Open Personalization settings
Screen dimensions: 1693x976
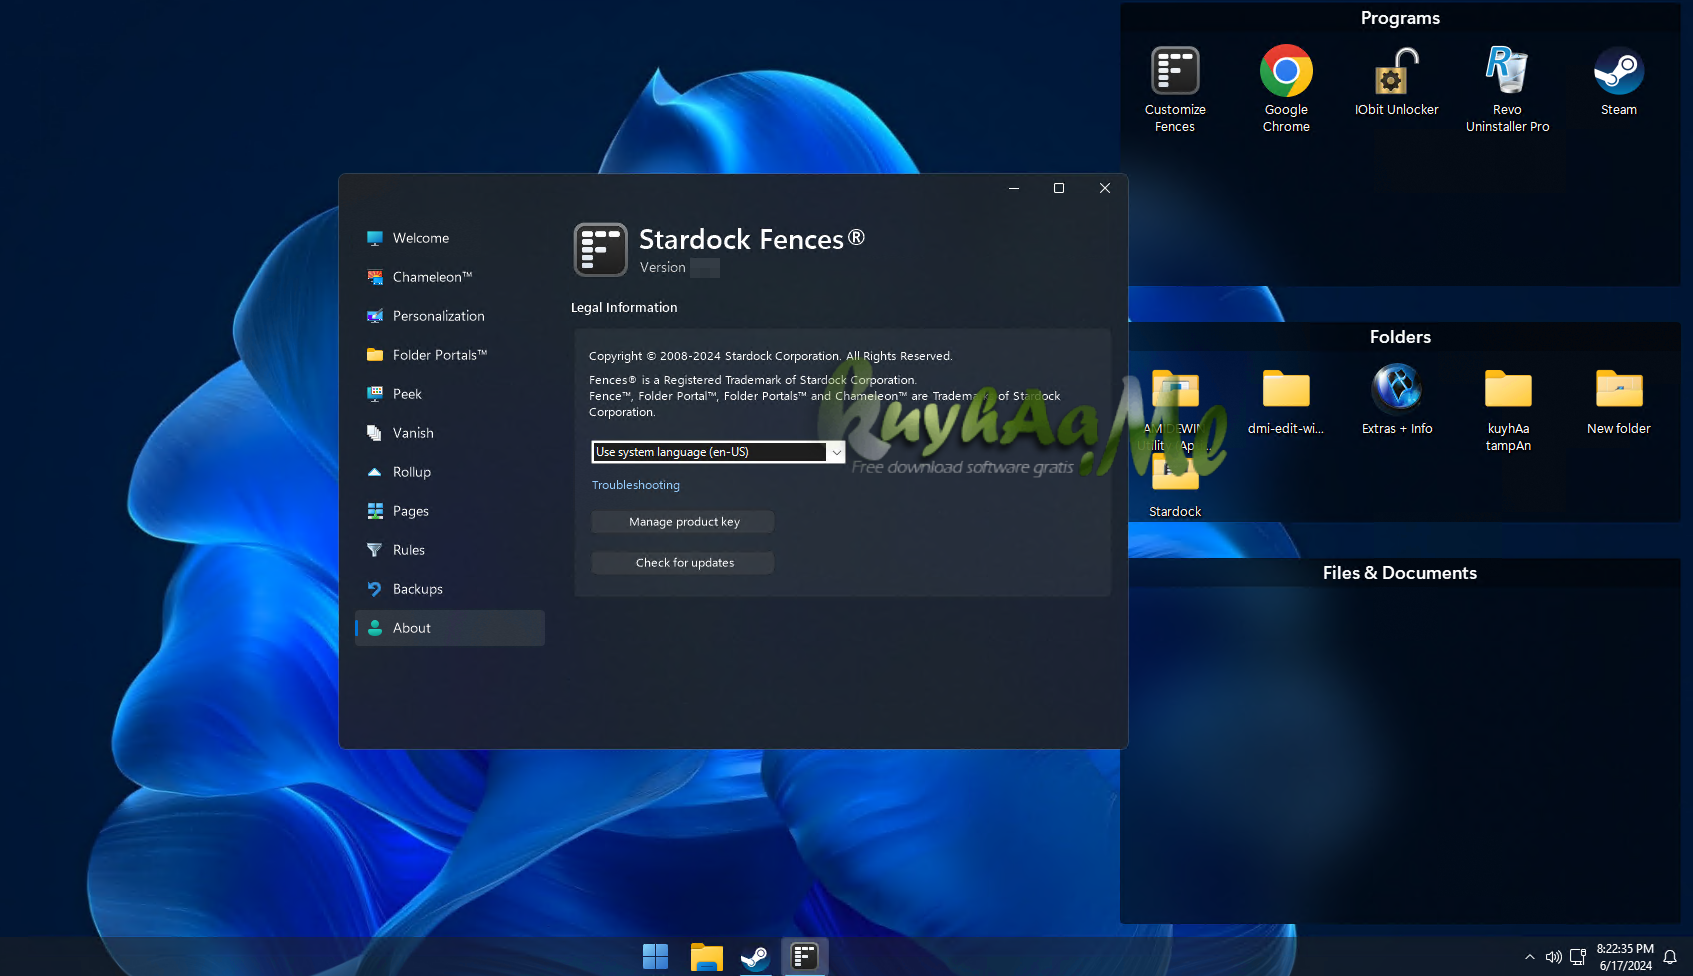click(x=450, y=316)
